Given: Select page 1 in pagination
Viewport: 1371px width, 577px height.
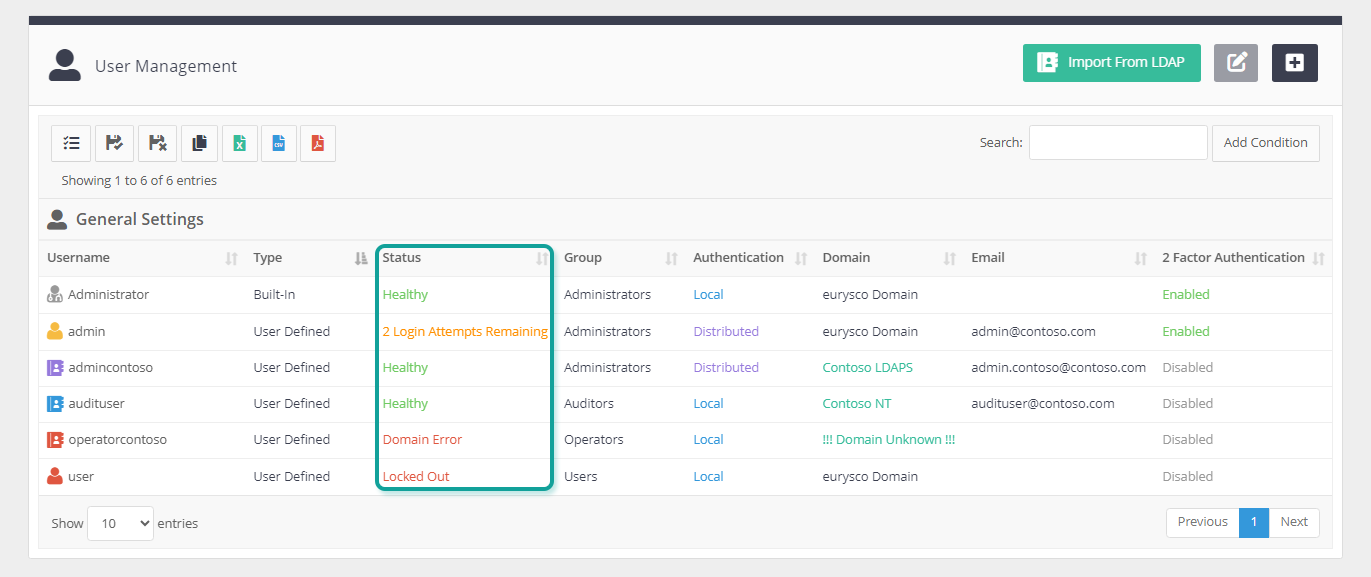Looking at the screenshot, I should coord(1253,522).
